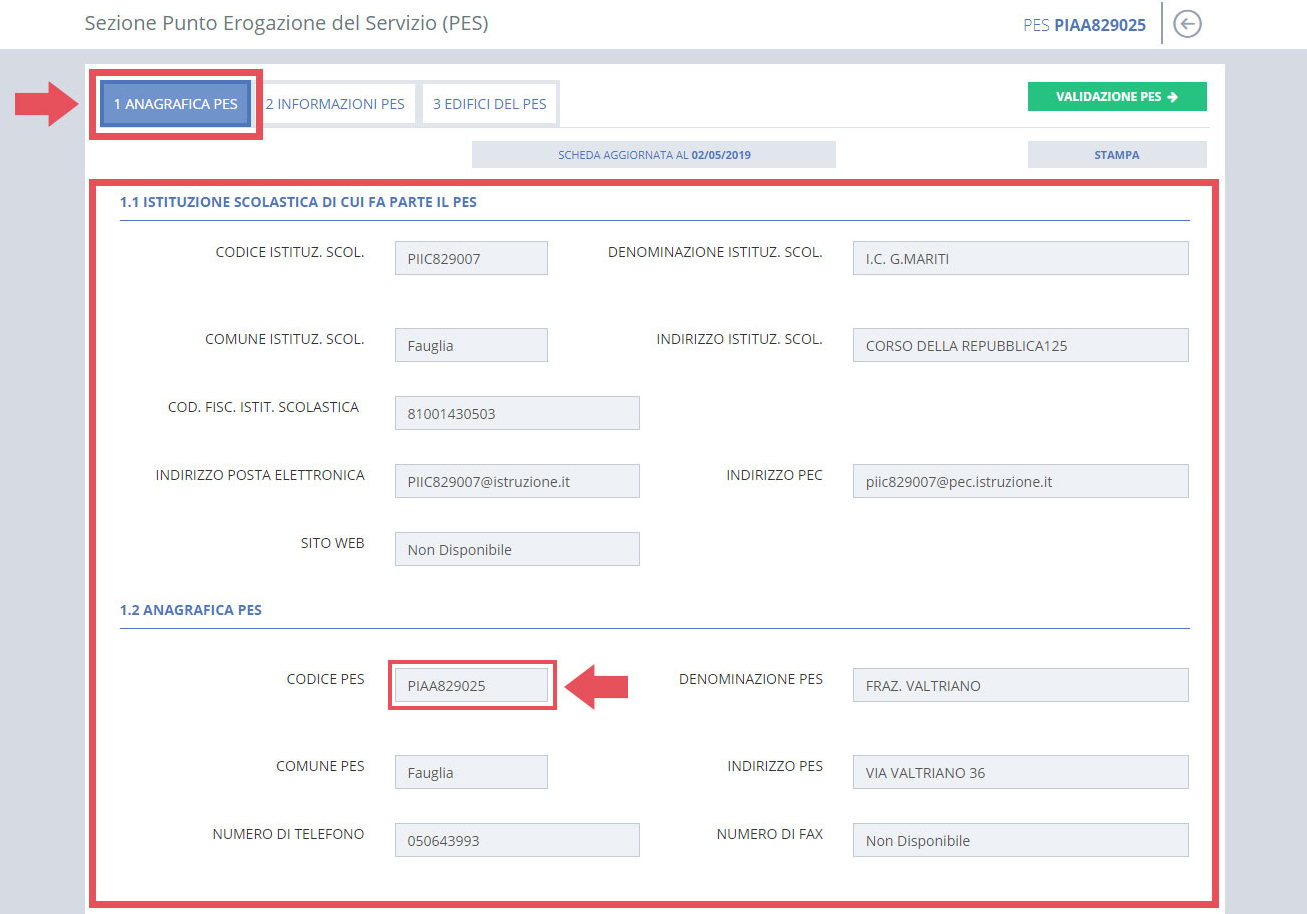Viewport: 1307px width, 914px height.
Task: Click the back arrow circle icon
Action: [1187, 24]
